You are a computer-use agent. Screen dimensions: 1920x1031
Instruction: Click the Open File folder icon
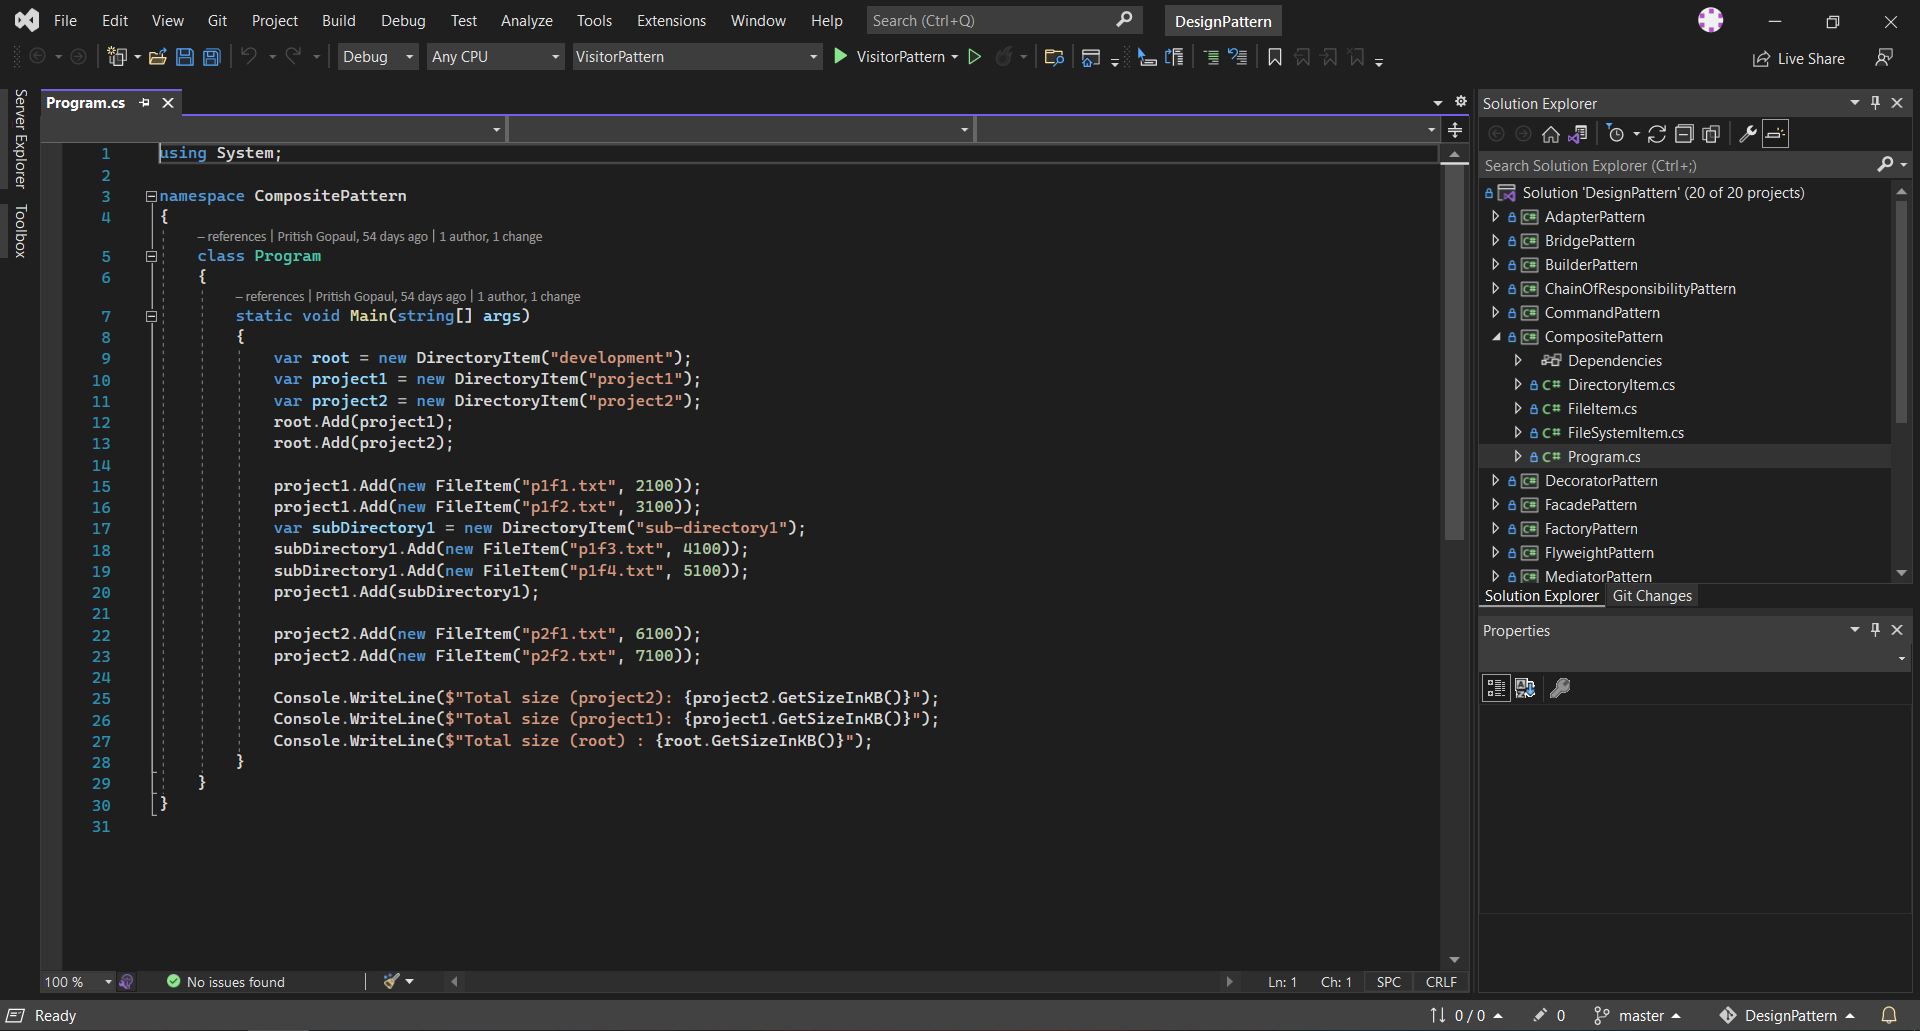[158, 57]
